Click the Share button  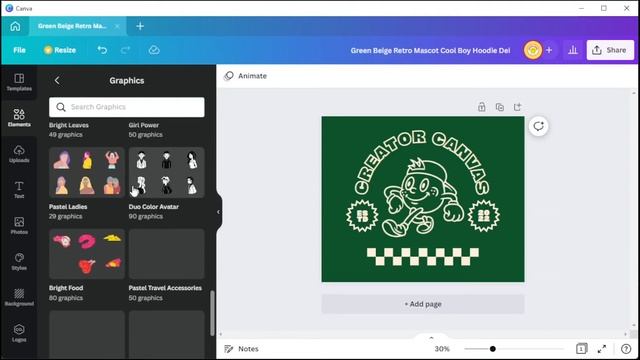click(610, 50)
